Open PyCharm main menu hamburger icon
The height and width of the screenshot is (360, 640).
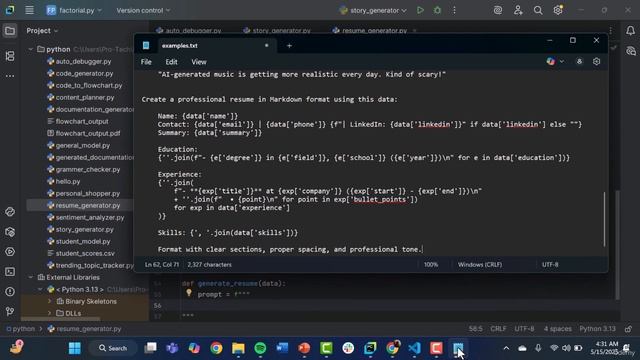(29, 10)
